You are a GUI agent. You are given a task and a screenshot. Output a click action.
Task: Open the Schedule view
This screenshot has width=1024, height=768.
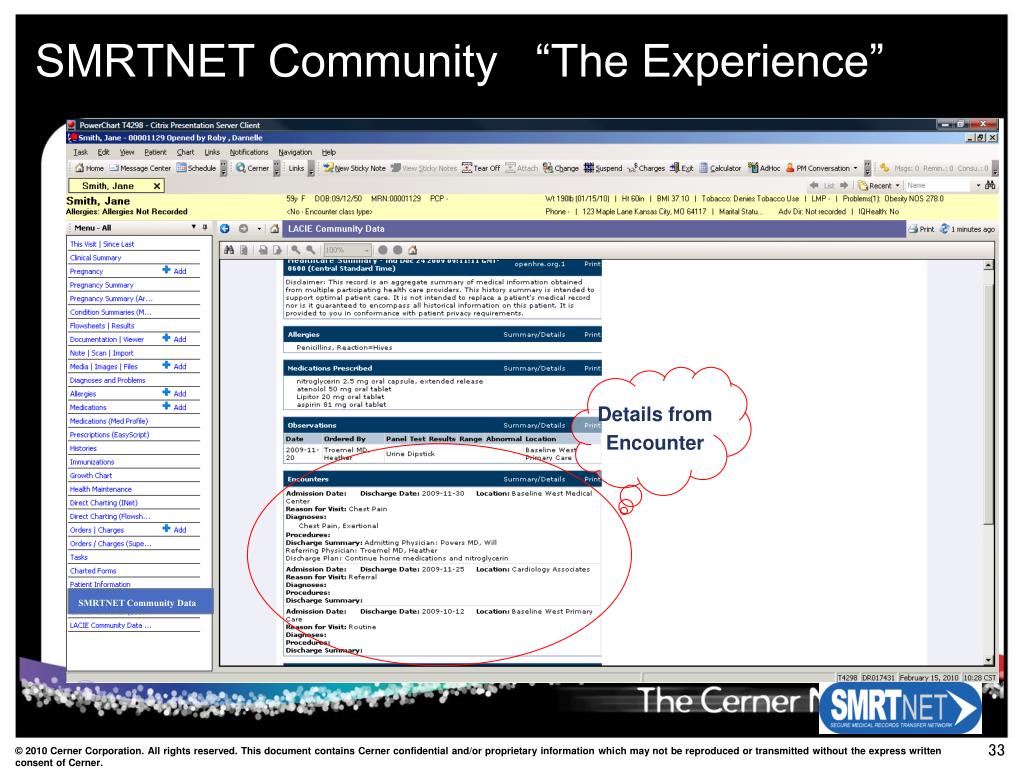pyautogui.click(x=197, y=168)
